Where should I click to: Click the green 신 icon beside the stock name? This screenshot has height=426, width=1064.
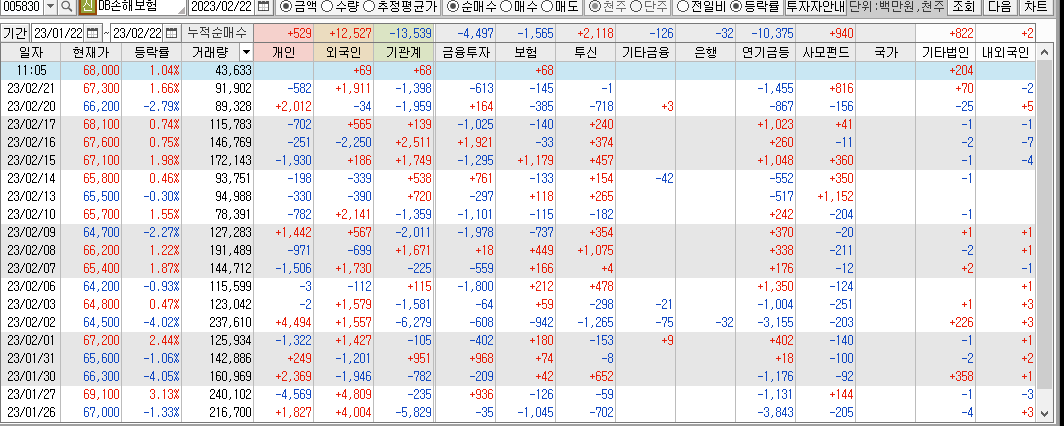87,8
